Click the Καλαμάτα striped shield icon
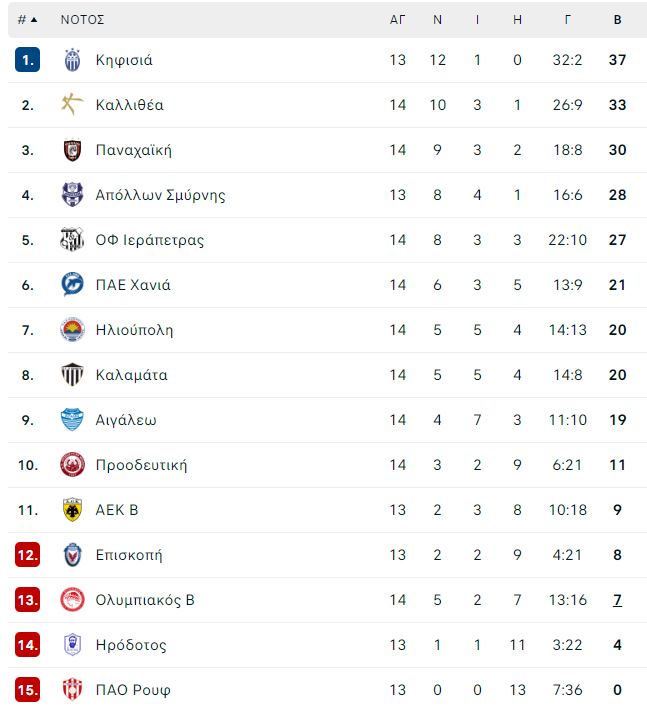Image resolution: width=647 pixels, height=710 pixels. 72,374
